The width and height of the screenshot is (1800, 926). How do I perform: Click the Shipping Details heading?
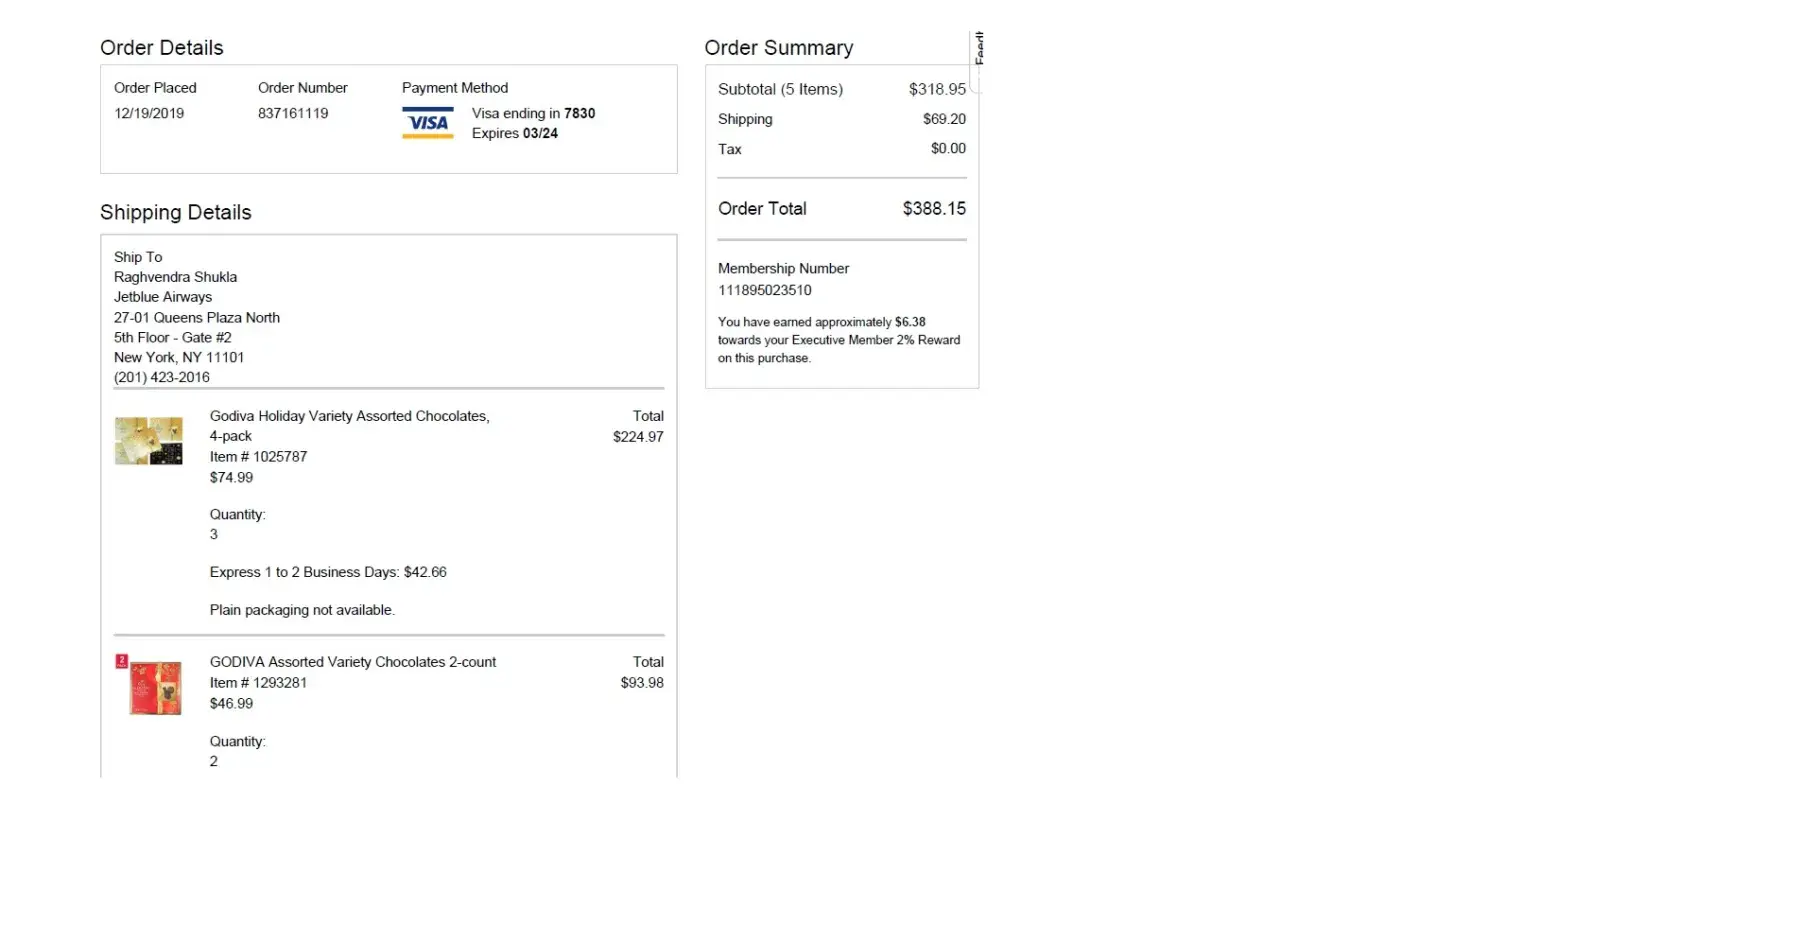175,212
